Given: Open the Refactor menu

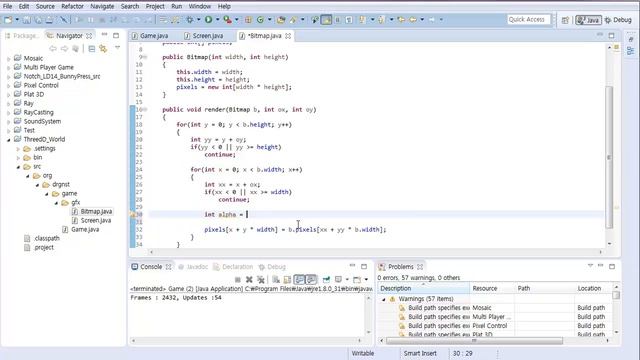Looking at the screenshot, I should tap(72, 7).
